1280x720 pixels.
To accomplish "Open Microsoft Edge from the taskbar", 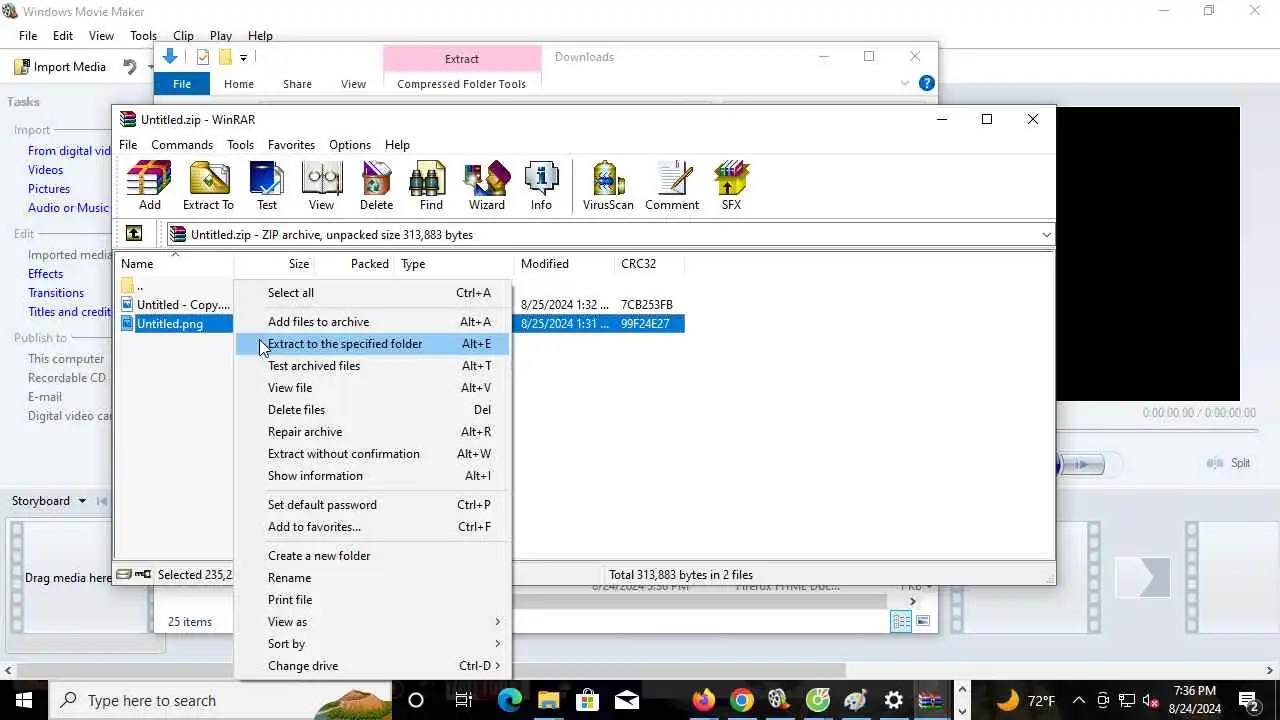I will 510,700.
